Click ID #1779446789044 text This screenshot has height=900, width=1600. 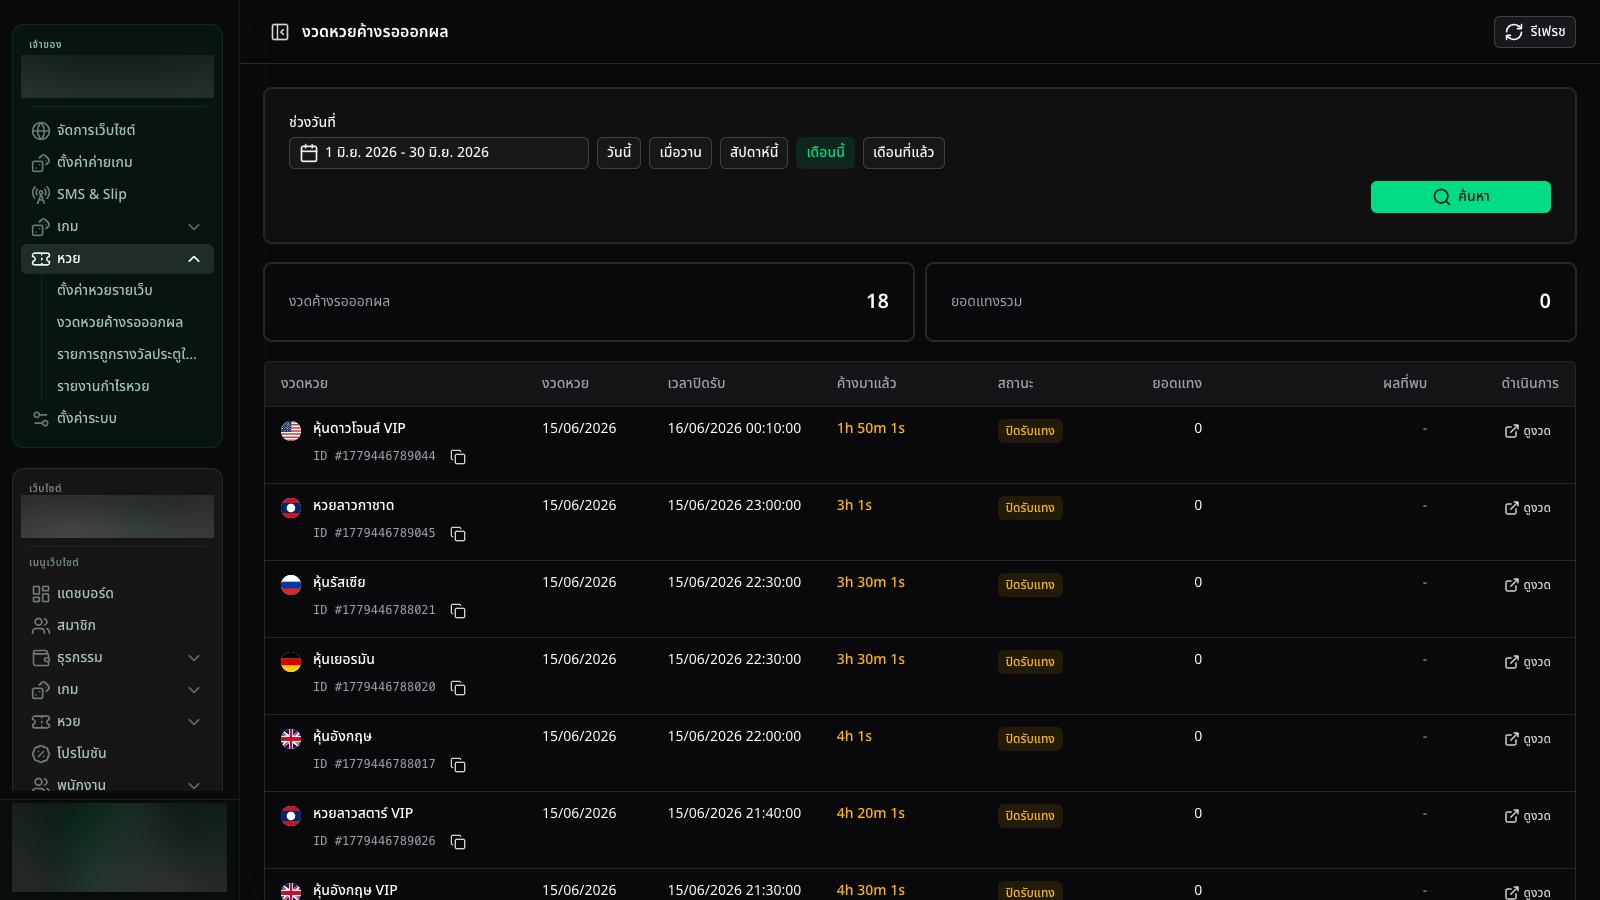(x=374, y=456)
